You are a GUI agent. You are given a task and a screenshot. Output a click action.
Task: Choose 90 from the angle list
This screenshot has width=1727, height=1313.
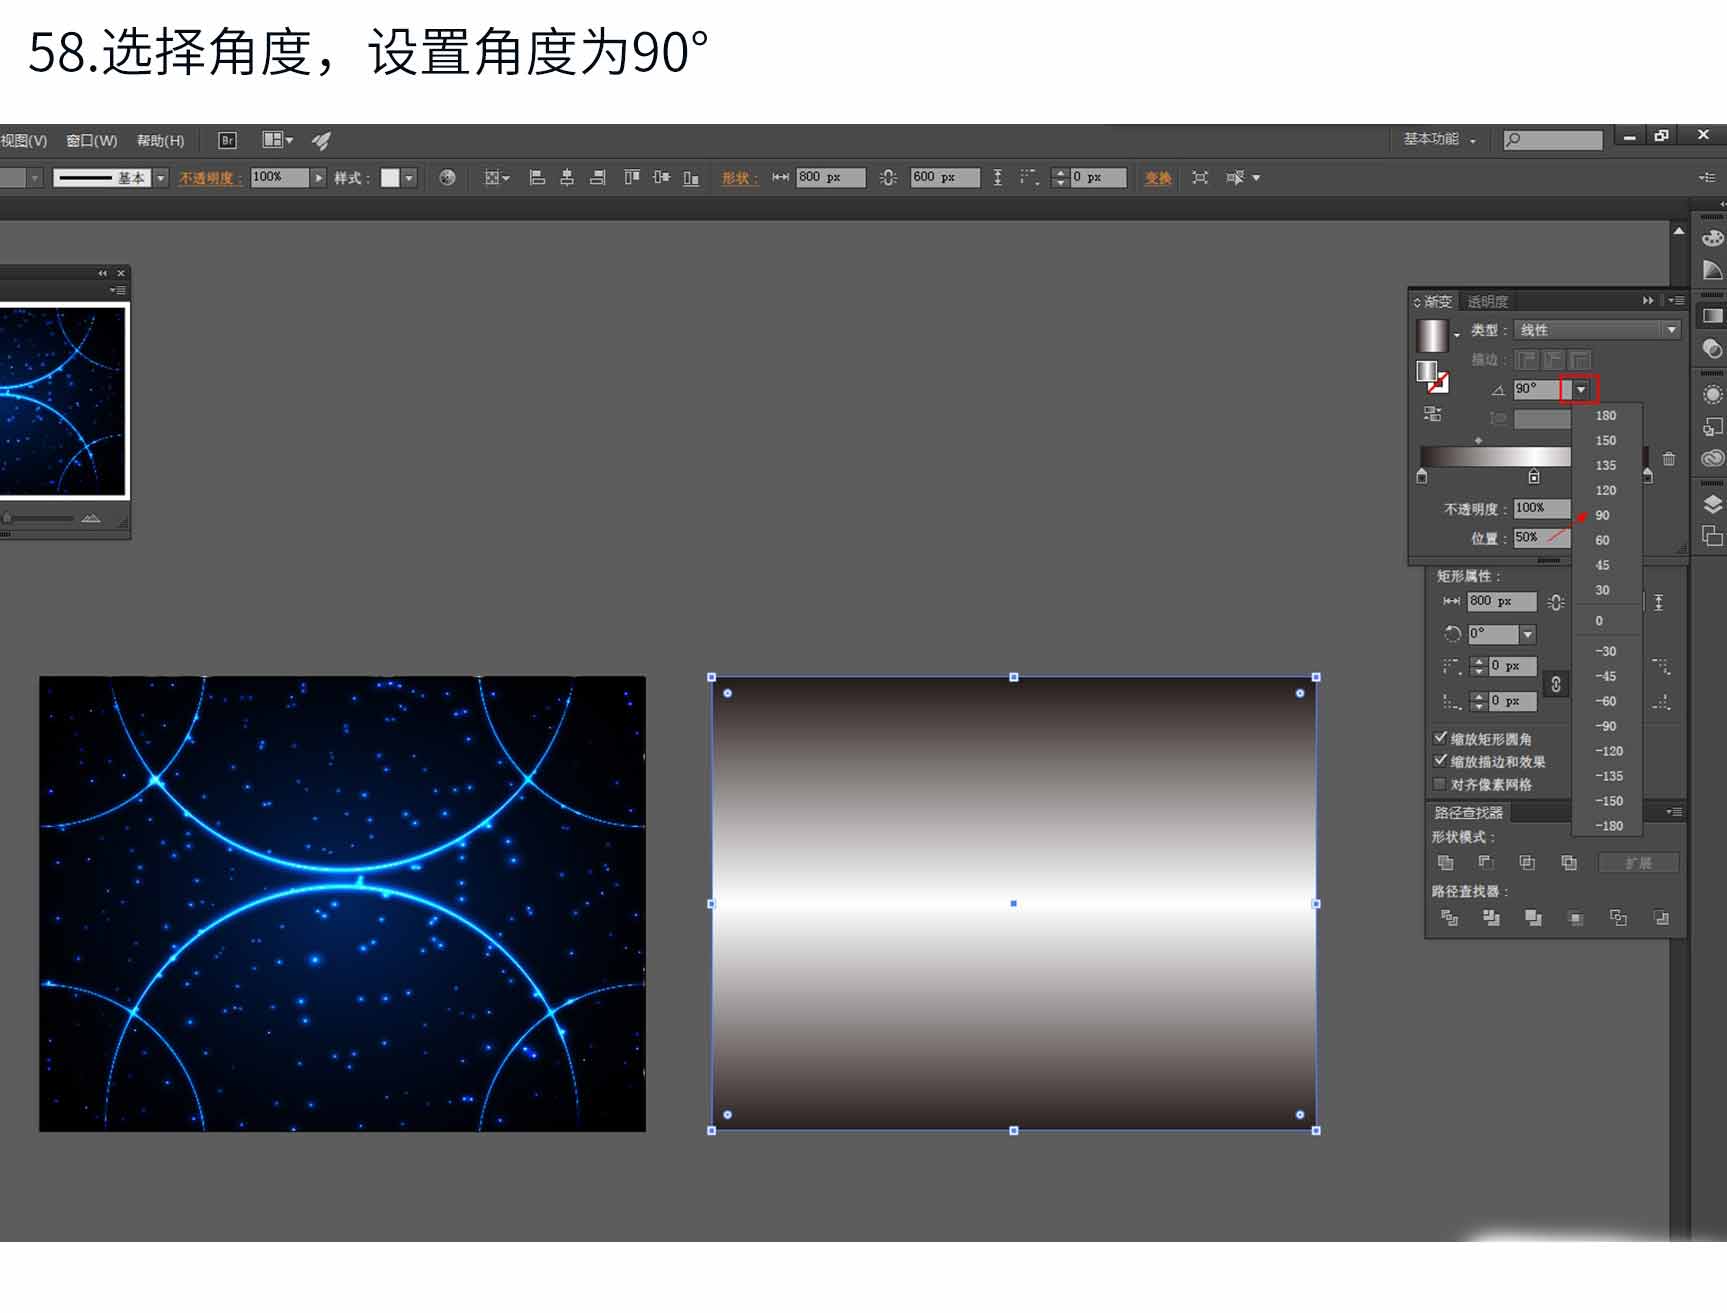click(1607, 515)
